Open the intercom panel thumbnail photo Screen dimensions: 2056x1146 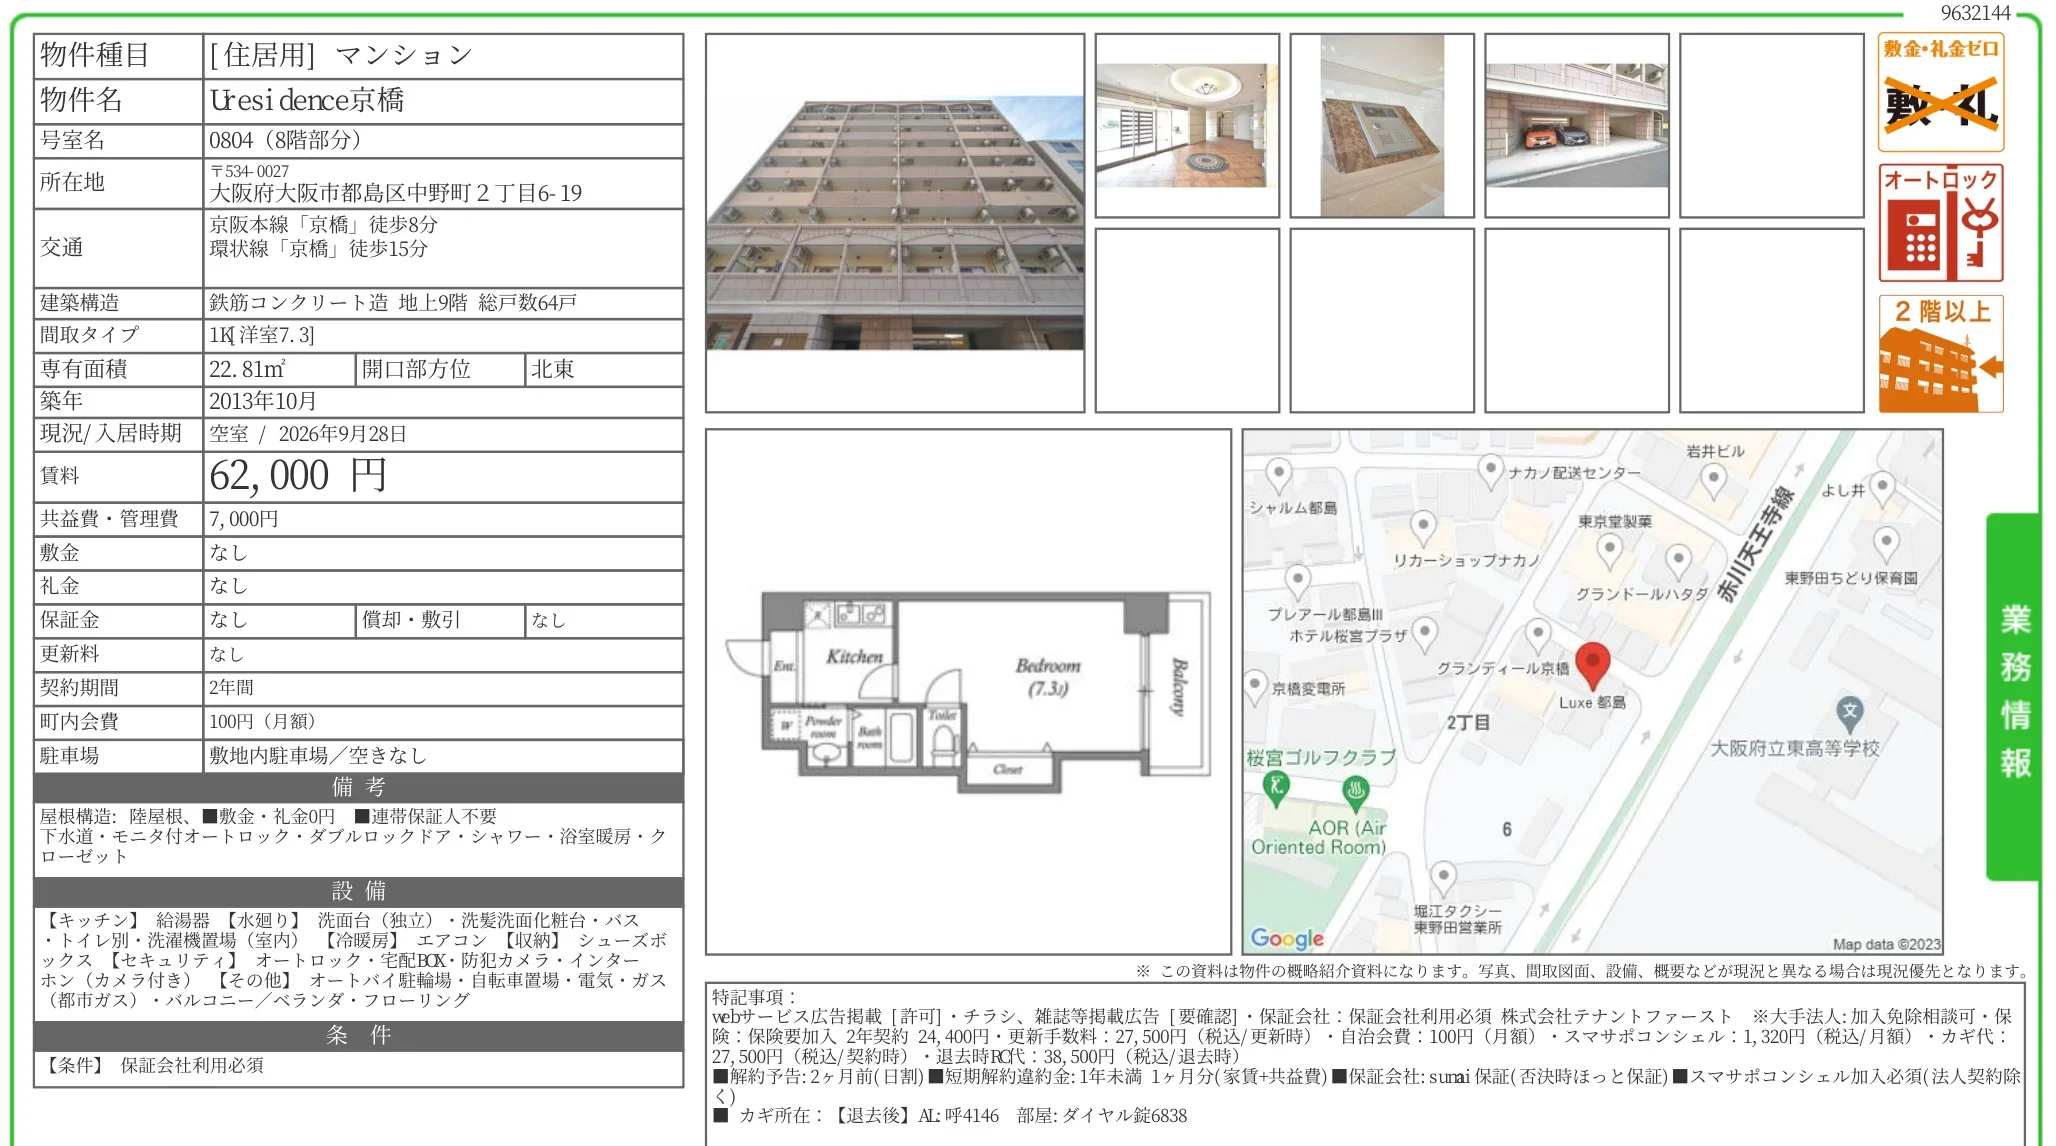point(1382,126)
